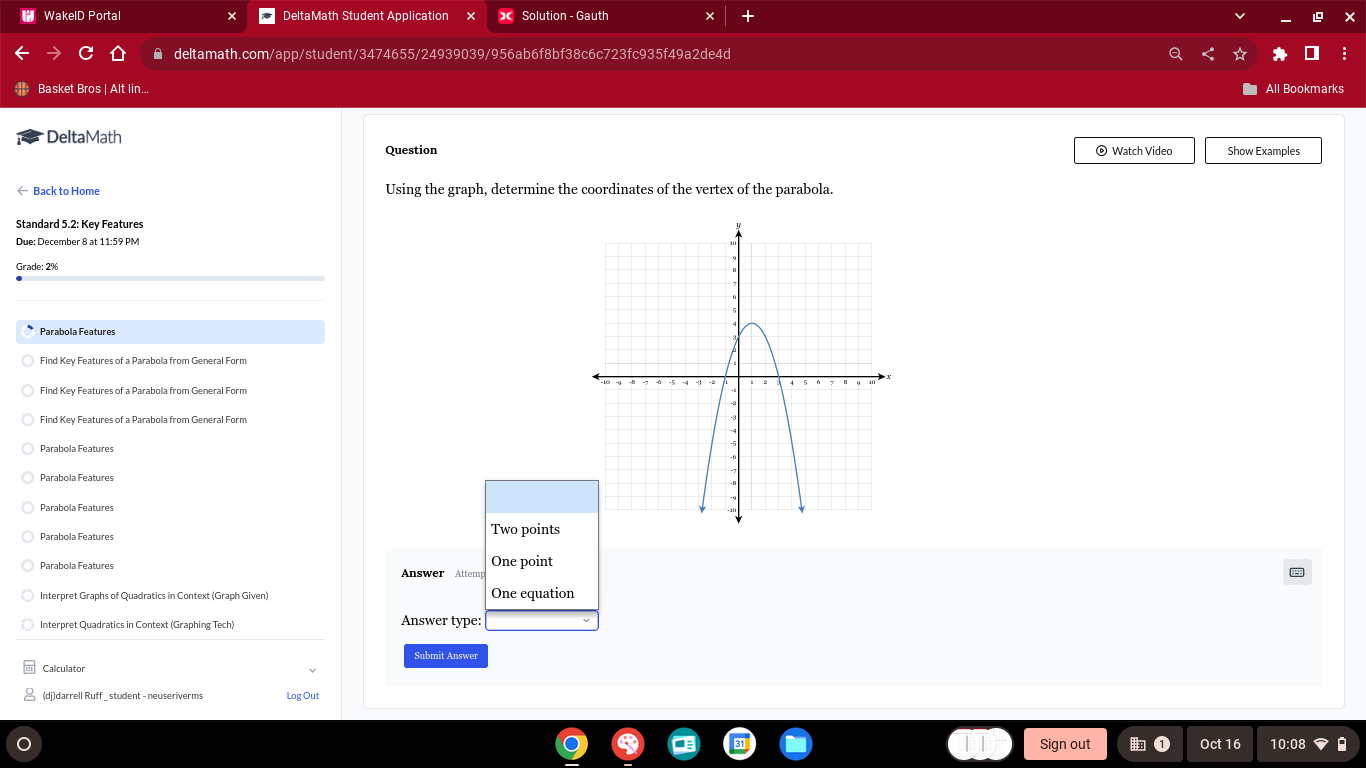Click the grade progress bar
The image size is (1366, 768).
(x=170, y=279)
